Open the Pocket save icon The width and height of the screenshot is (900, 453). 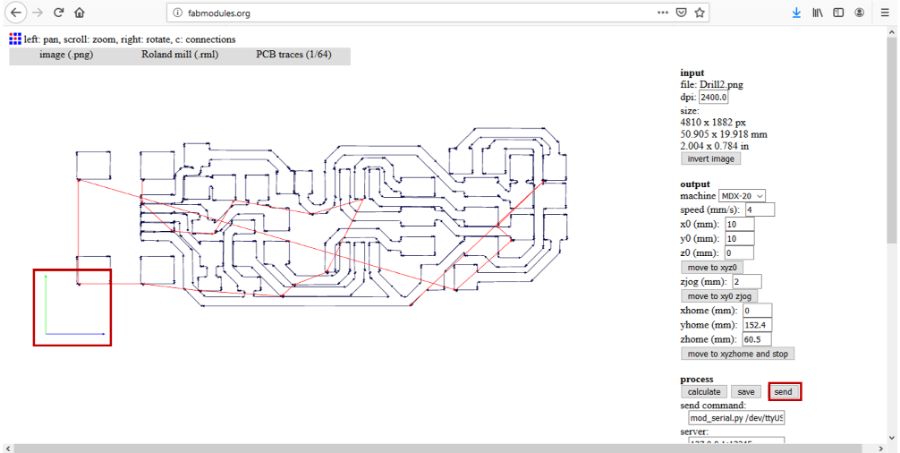pos(681,13)
